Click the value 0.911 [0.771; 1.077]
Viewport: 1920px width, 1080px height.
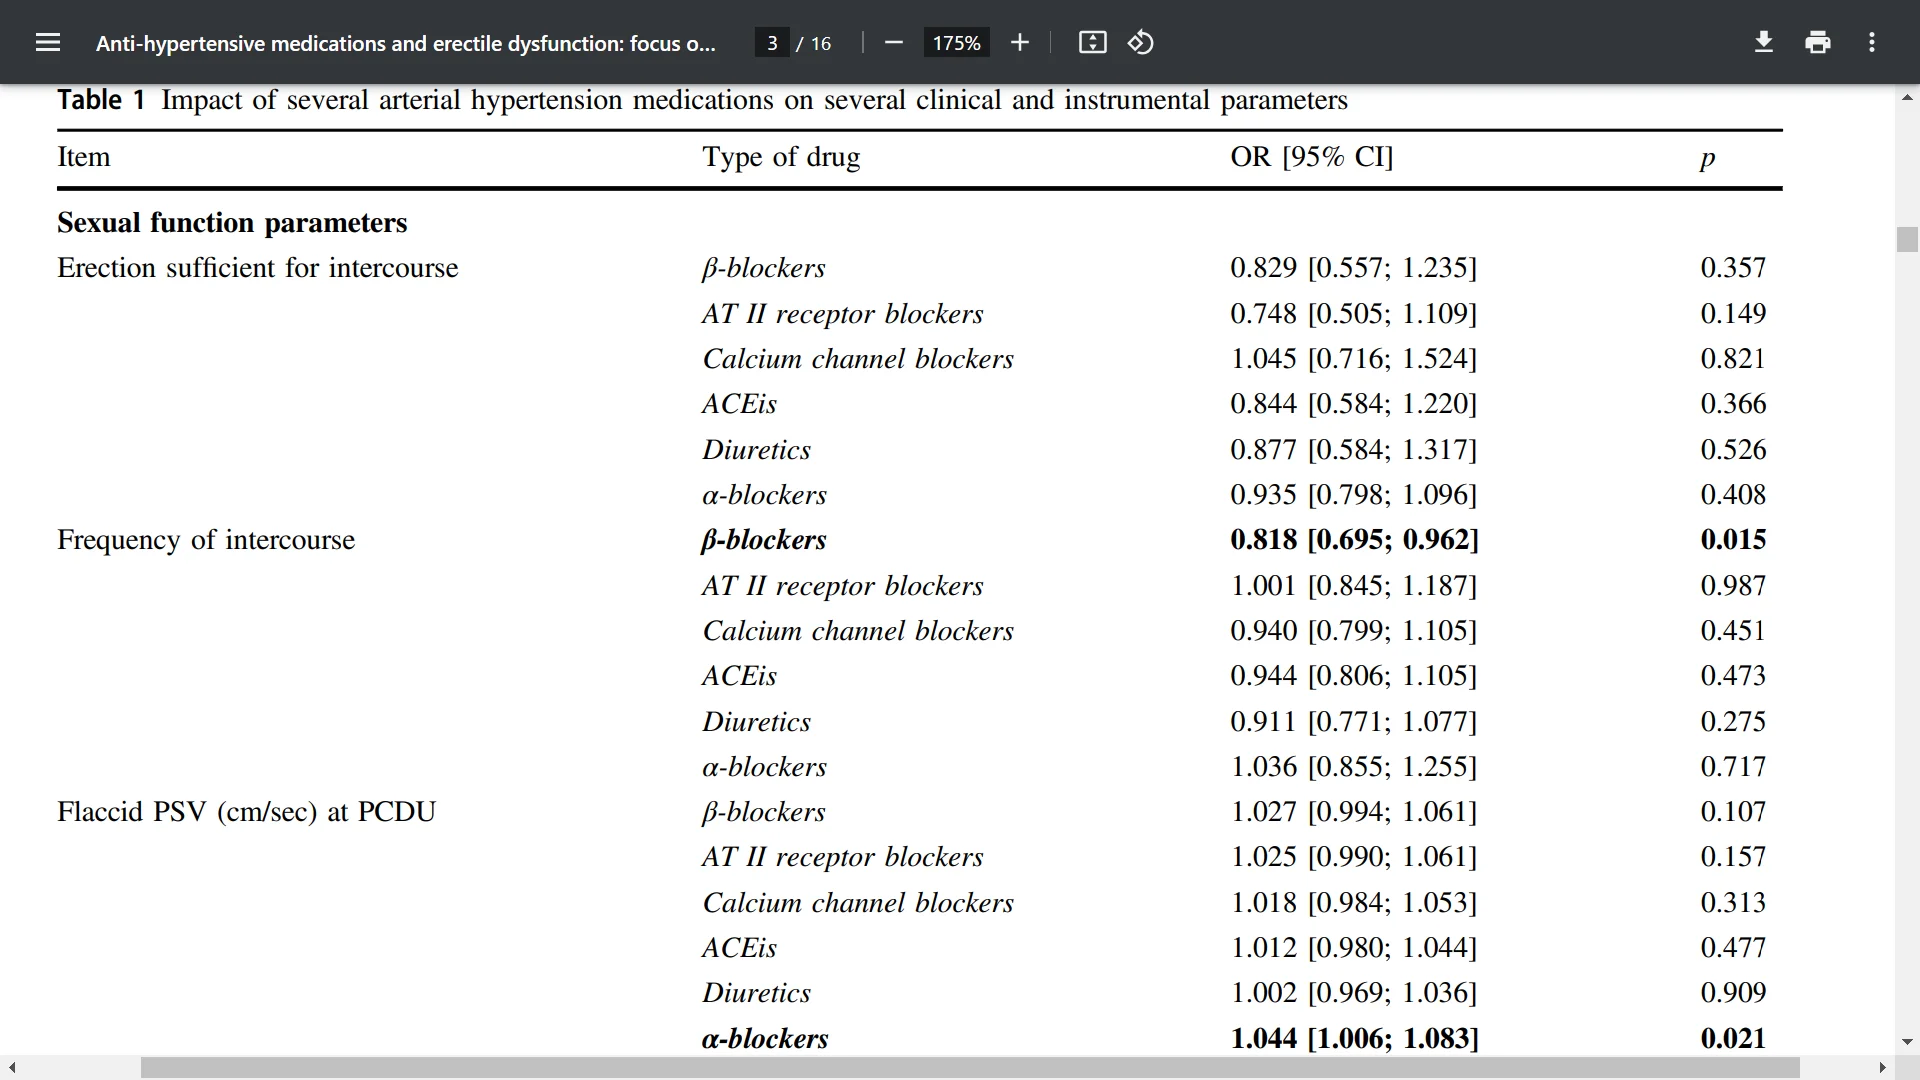[1353, 721]
